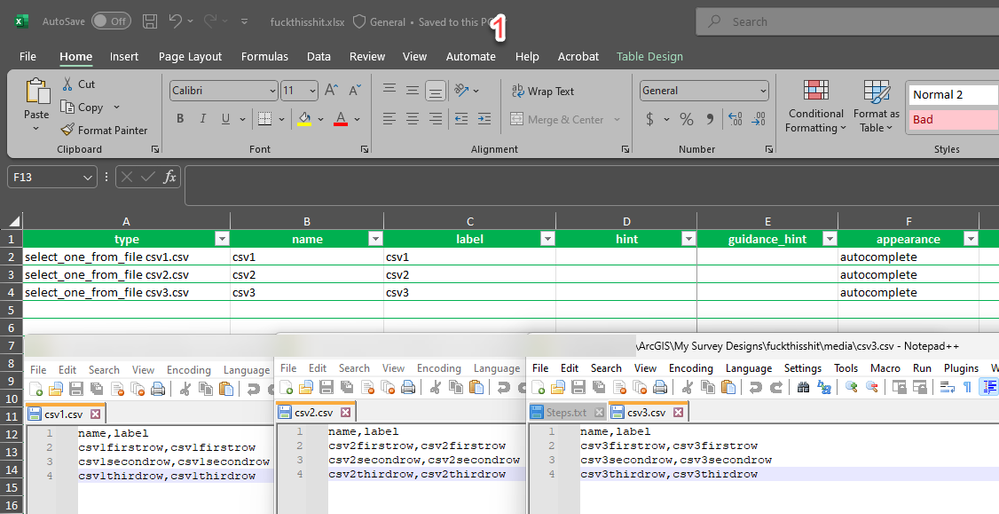The image size is (999, 514).
Task: Click the Paste clipboard icon
Action: [37, 91]
